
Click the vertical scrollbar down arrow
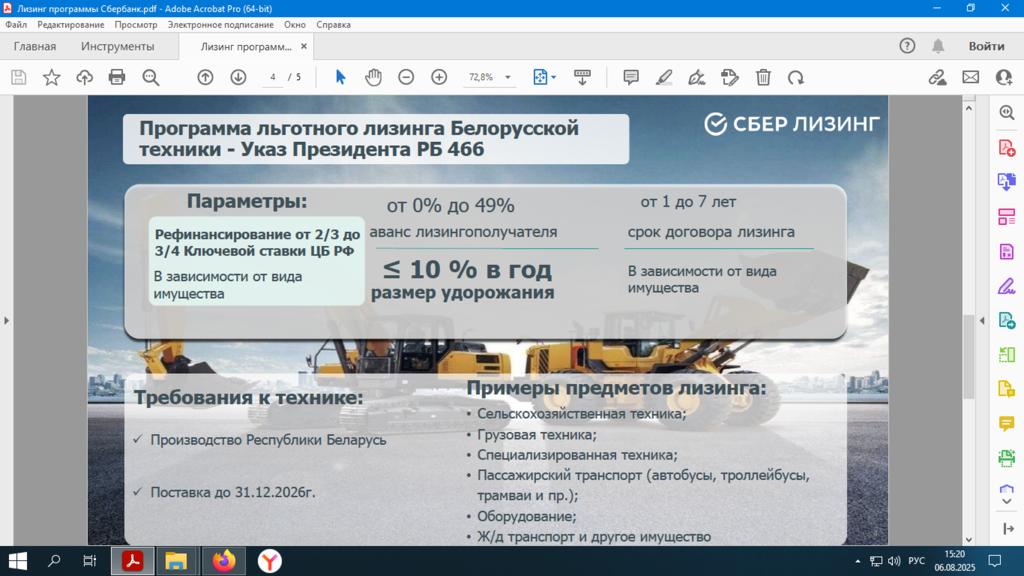[x=968, y=540]
